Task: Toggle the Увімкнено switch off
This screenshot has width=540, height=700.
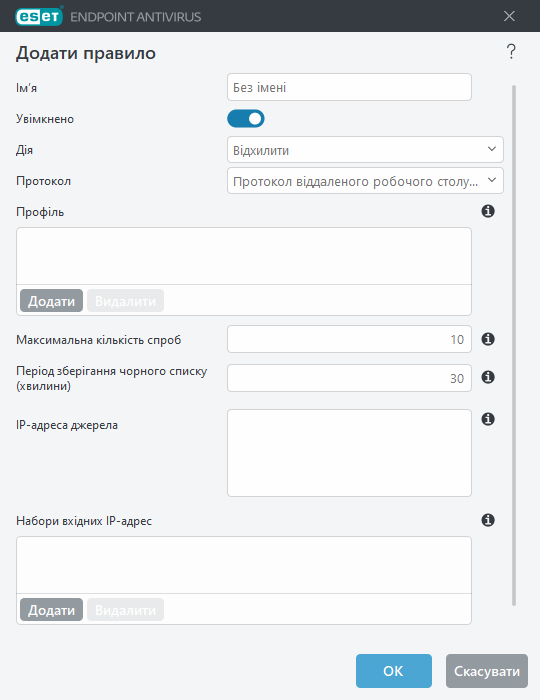Action: (246, 119)
